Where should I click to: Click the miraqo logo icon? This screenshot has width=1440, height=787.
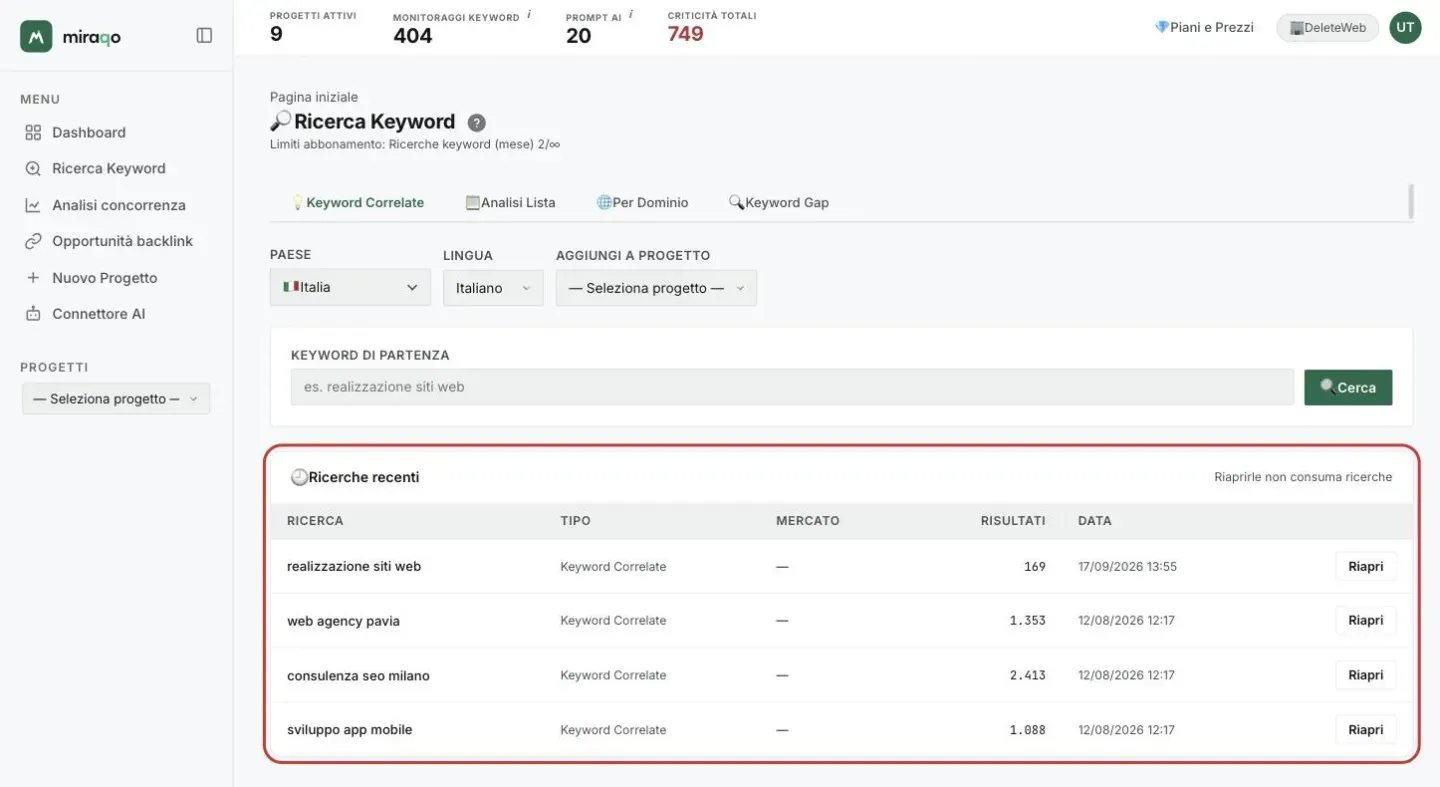[36, 36]
